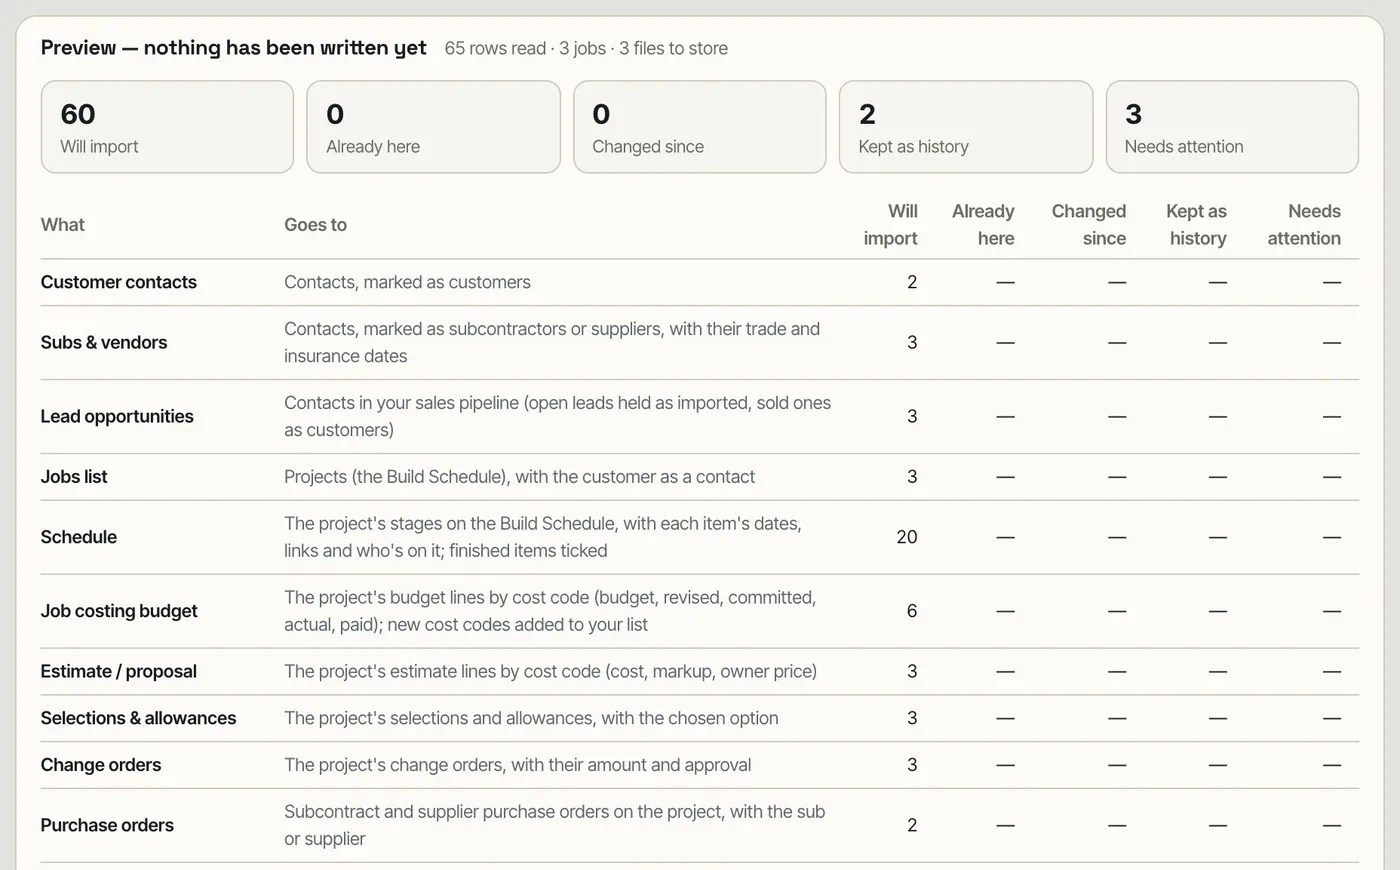
Task: Click the "Kept as history" table column header
Action: [x=1196, y=225]
